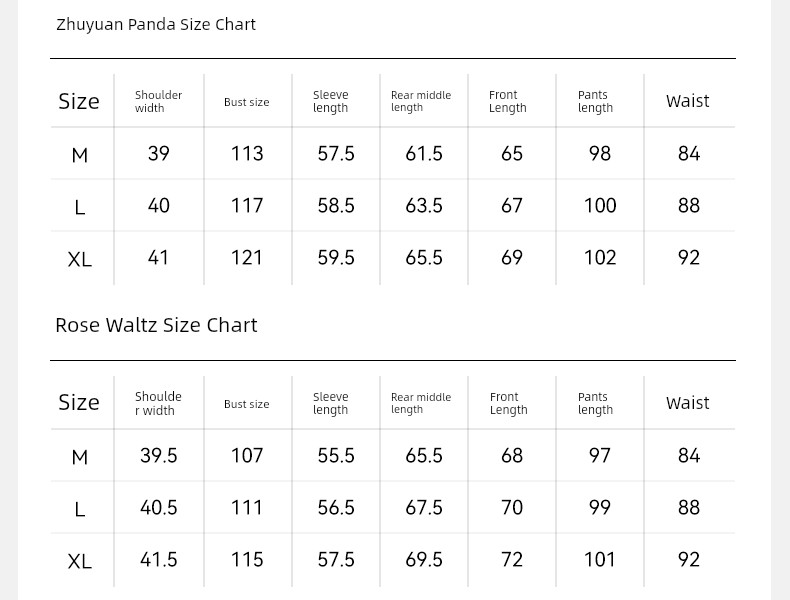
Task: Select the 107 bust size in Rose Waltz M
Action: coord(247,455)
